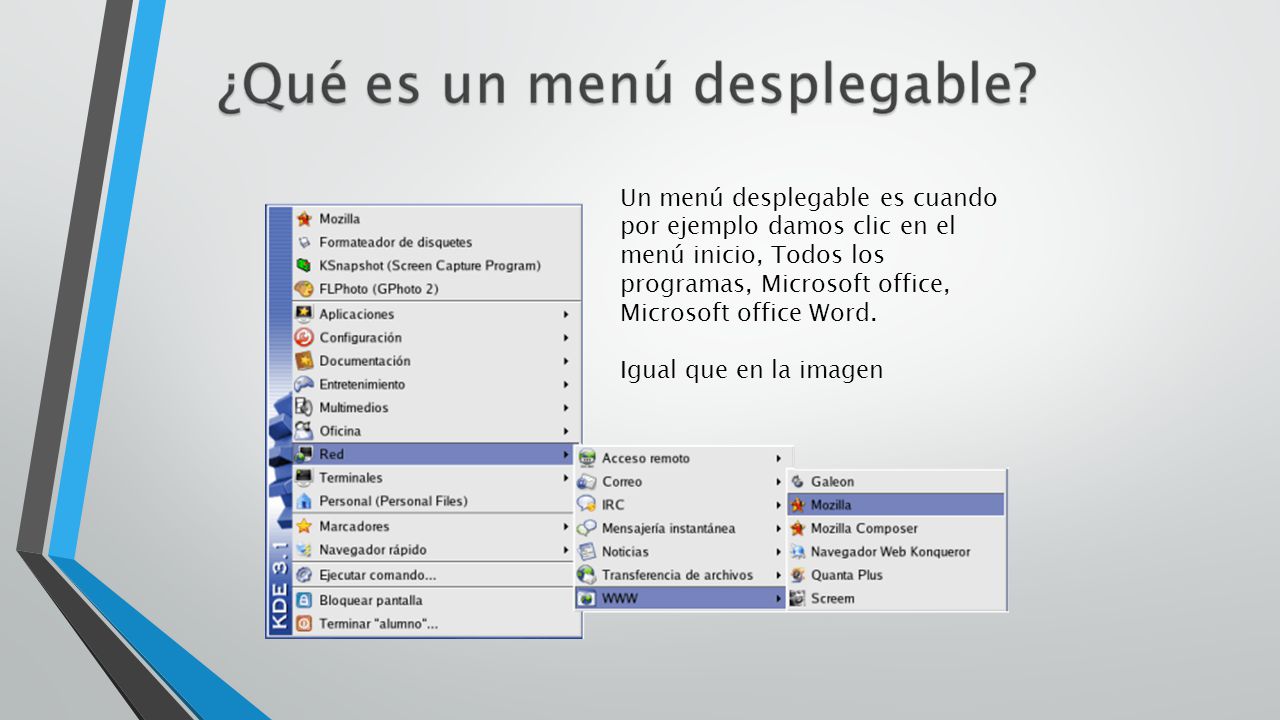The height and width of the screenshot is (720, 1280).
Task: Click the Mozilla Composer icon
Action: click(x=798, y=528)
